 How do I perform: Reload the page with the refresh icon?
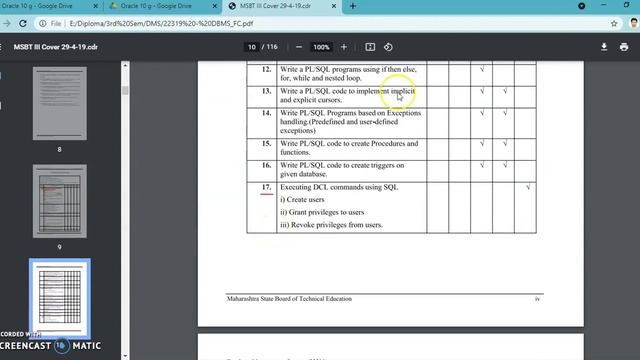[x=23, y=24]
